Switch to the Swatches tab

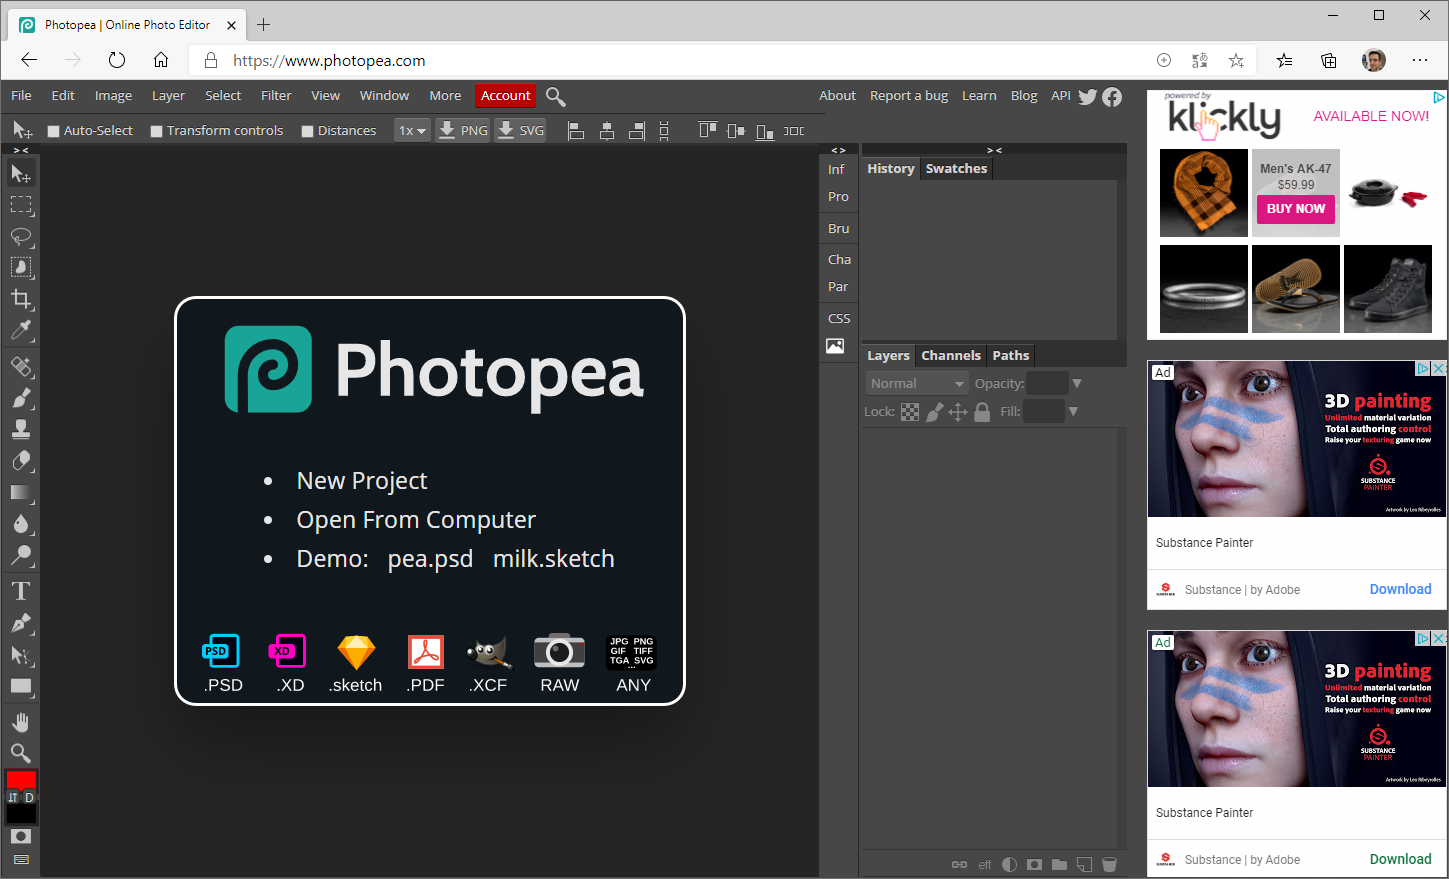click(956, 169)
